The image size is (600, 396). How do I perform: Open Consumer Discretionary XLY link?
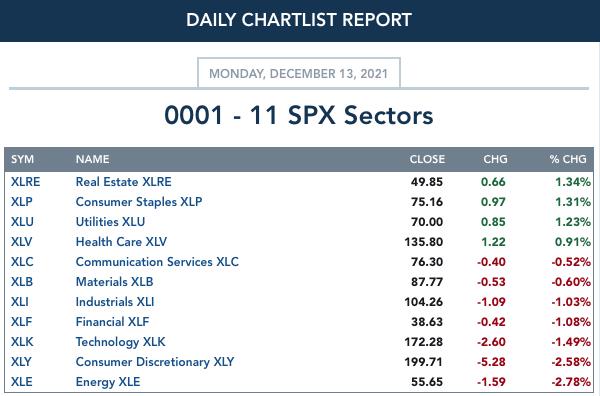coord(155,362)
